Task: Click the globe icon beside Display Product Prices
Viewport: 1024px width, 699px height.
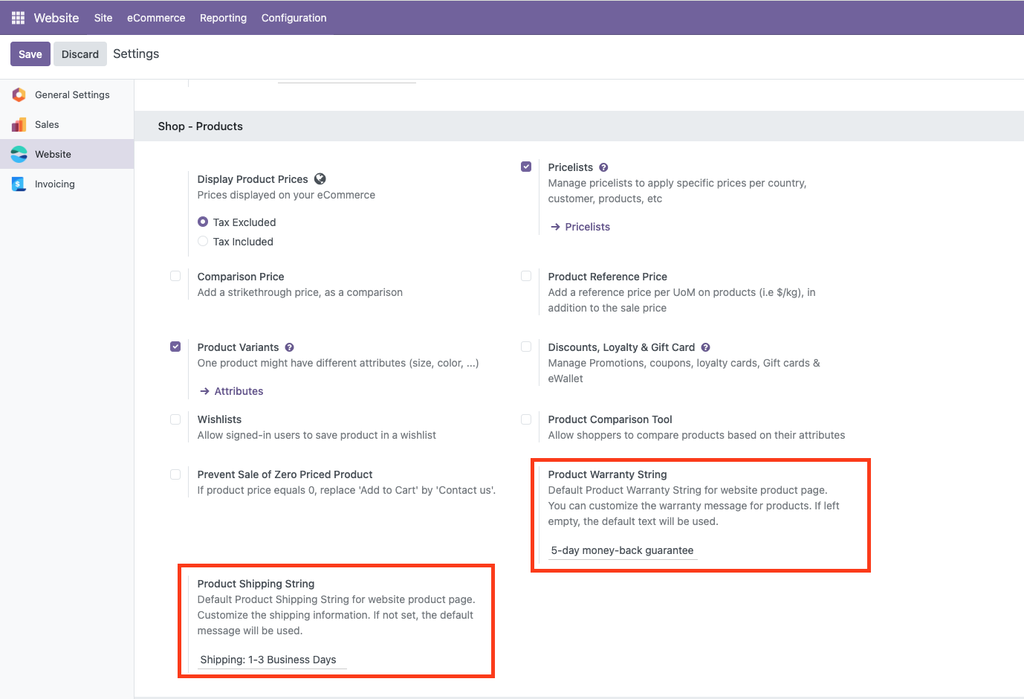Action: pyautogui.click(x=320, y=179)
